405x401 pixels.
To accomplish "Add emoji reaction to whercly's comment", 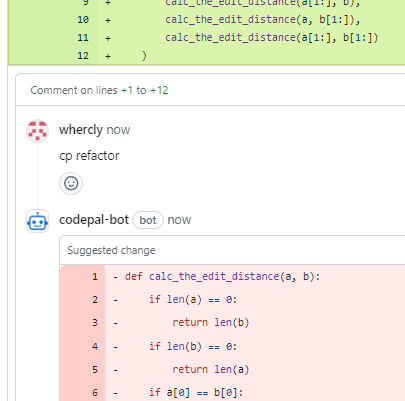I will tap(71, 183).
